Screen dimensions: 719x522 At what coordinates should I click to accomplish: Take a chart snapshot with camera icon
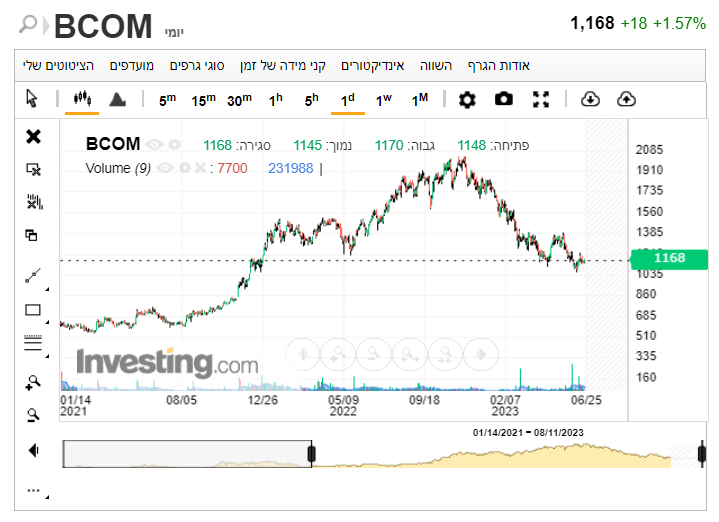tap(504, 99)
